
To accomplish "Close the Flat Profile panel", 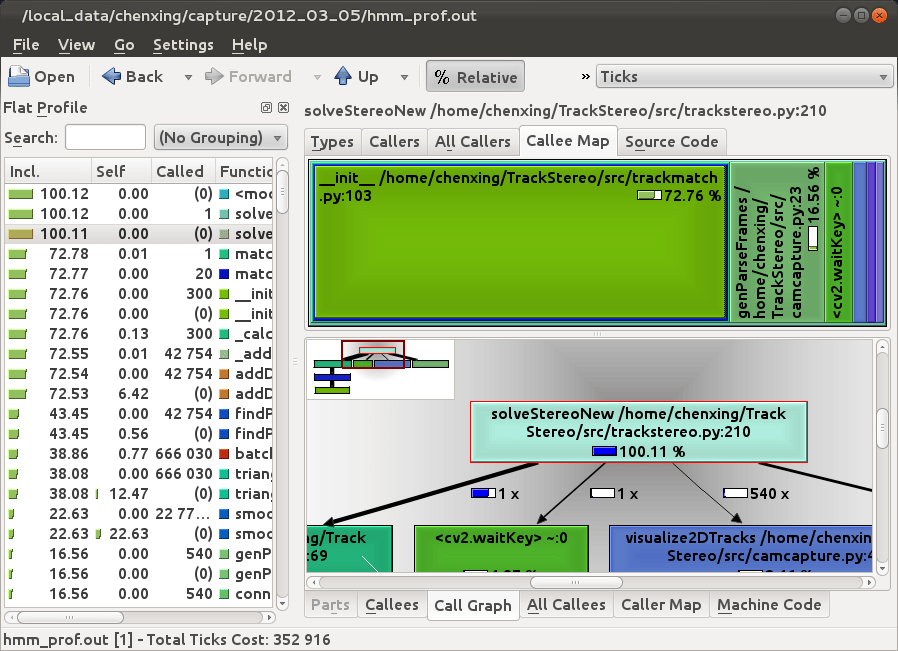I will click(x=281, y=108).
